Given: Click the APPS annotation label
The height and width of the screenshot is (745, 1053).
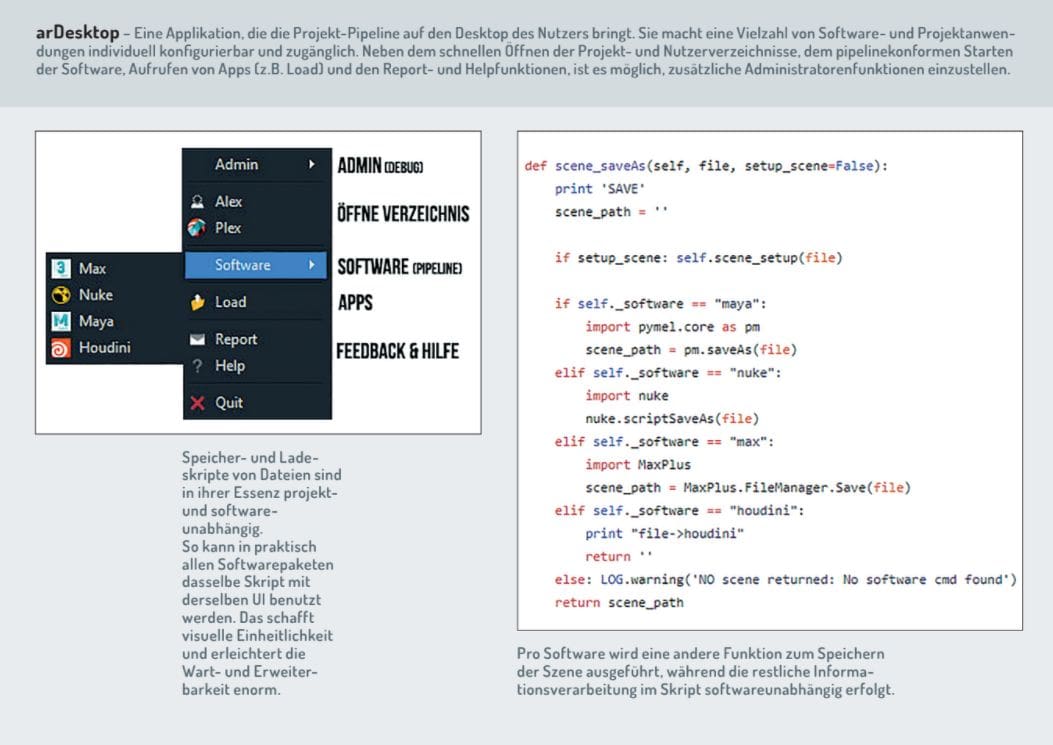Looking at the screenshot, I should click(355, 302).
